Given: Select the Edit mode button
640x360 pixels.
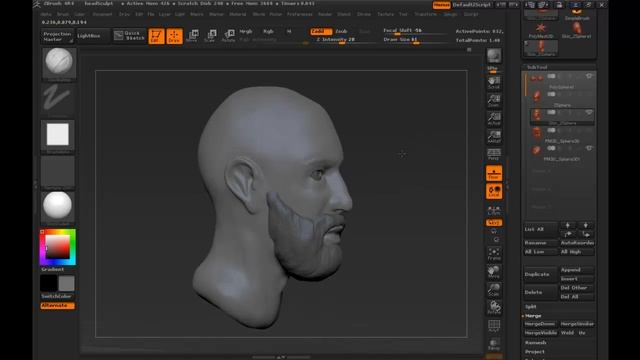Looking at the screenshot, I should 156,36.
